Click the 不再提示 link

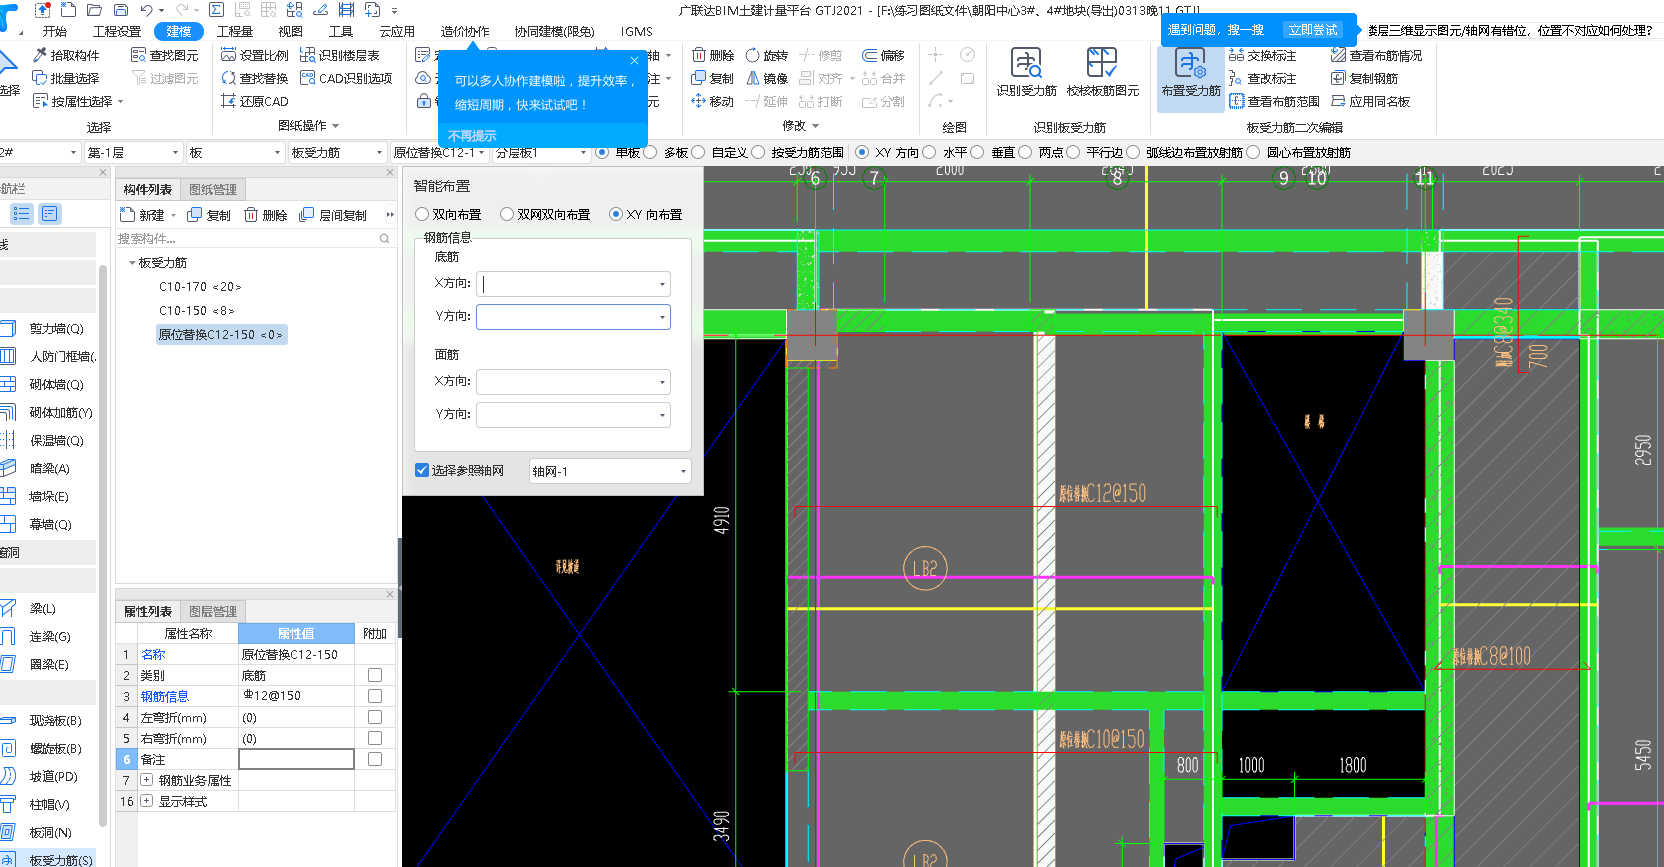pyautogui.click(x=472, y=135)
